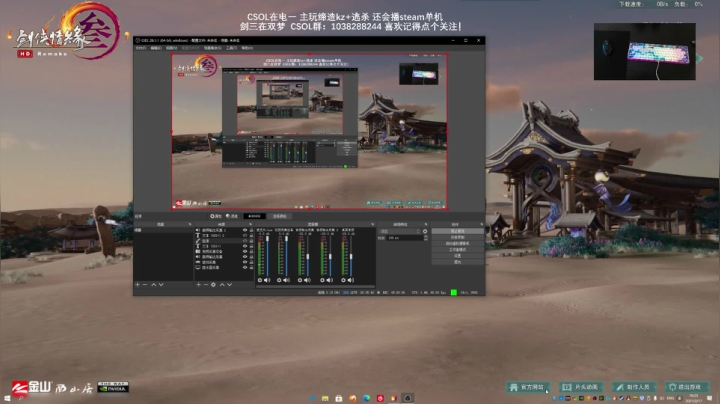Open File Explorer from the taskbar

click(325, 398)
